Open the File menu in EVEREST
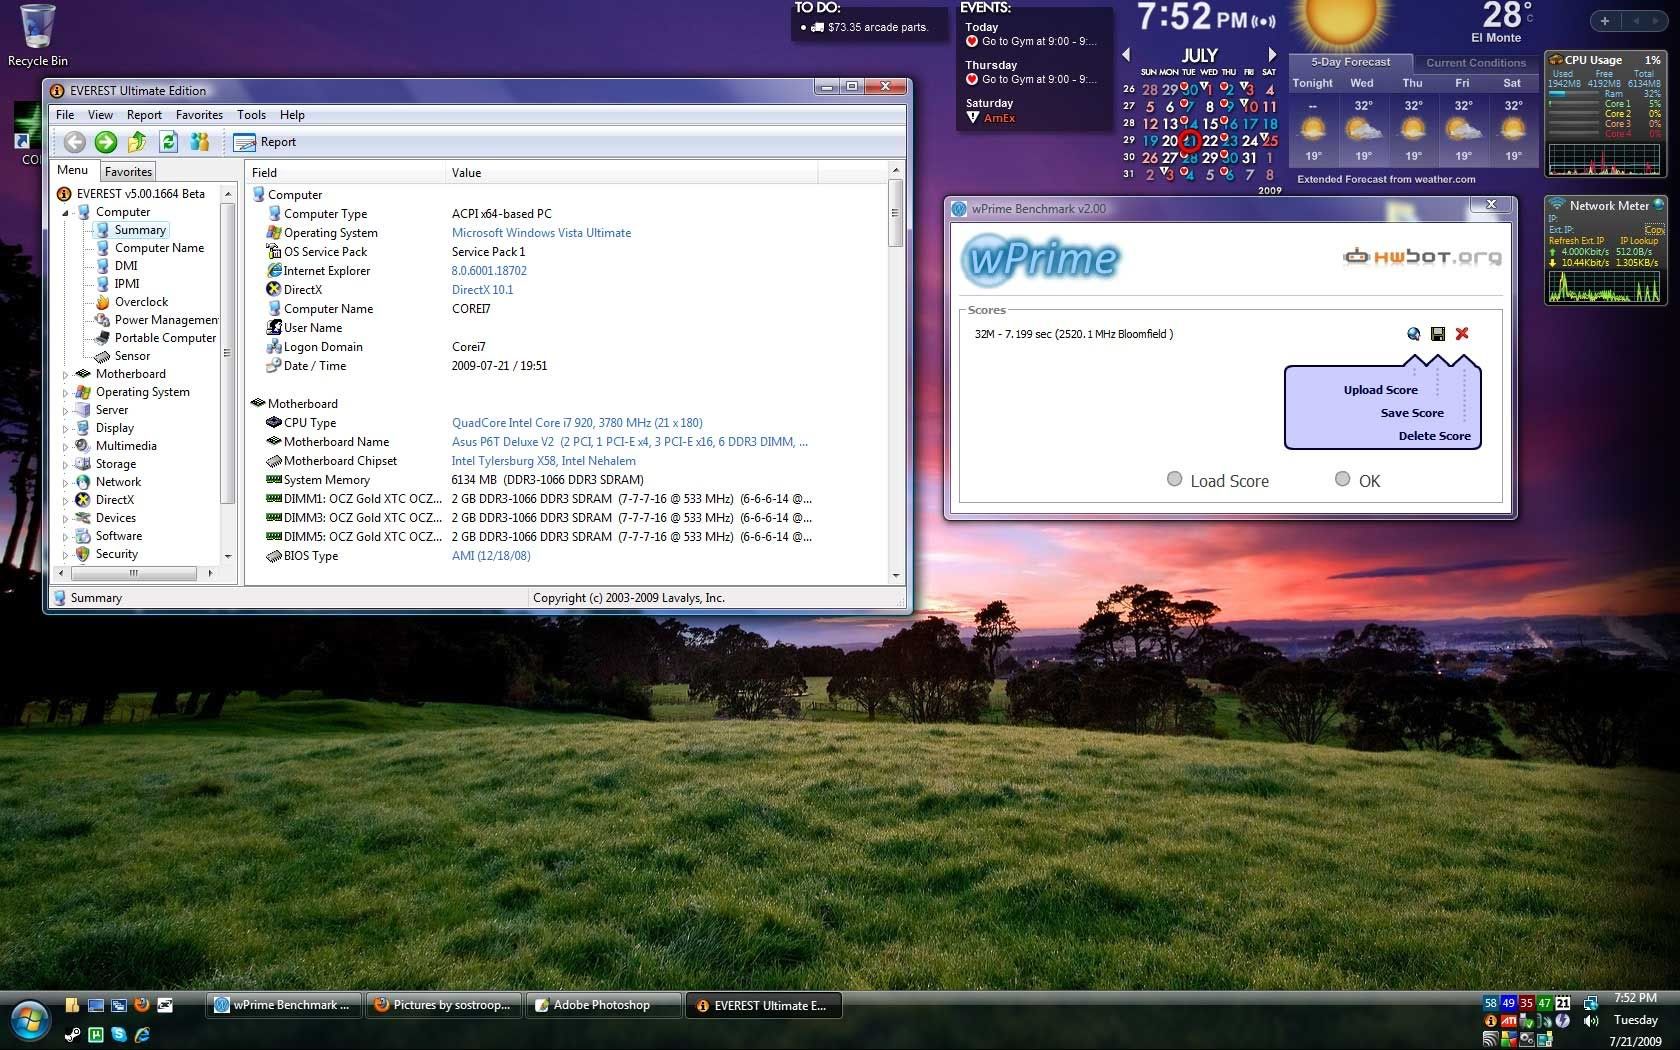 point(65,115)
